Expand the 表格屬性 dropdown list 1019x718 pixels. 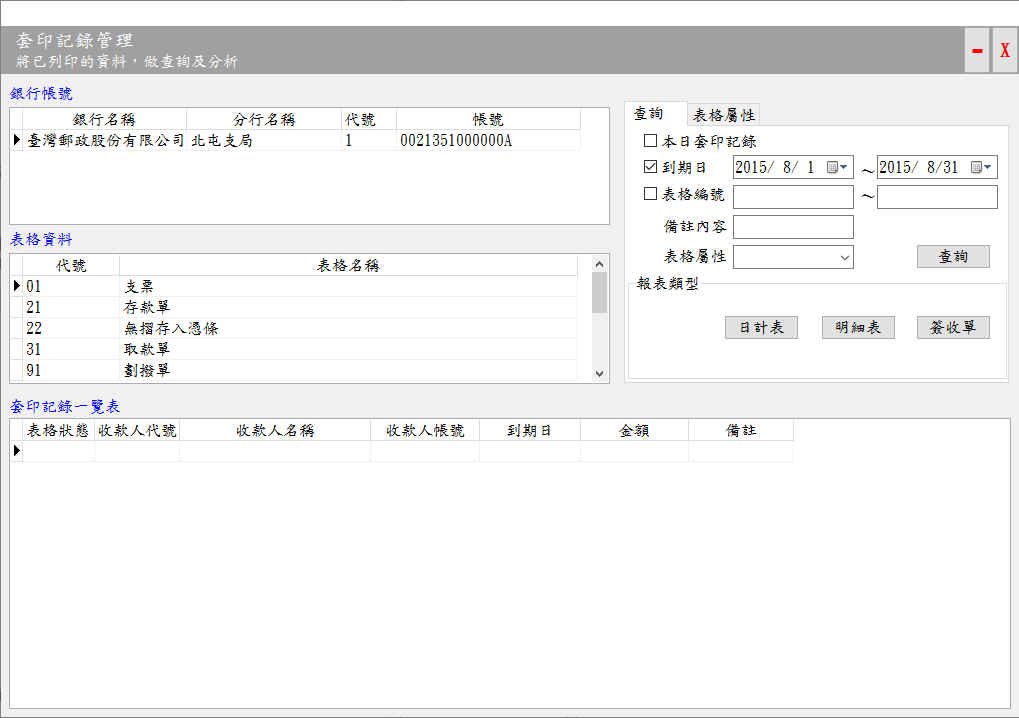845,257
